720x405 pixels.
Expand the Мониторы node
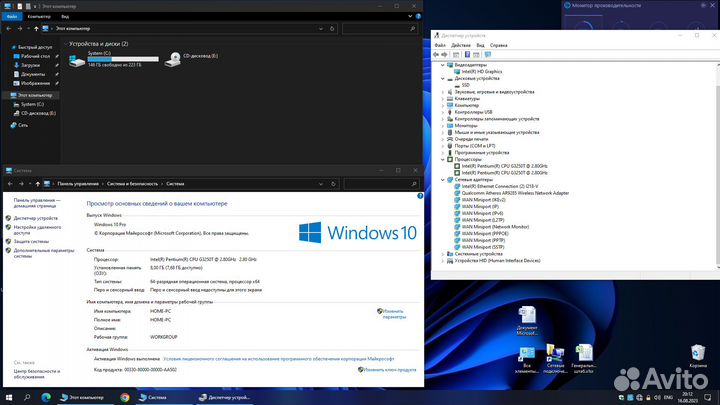click(443, 125)
